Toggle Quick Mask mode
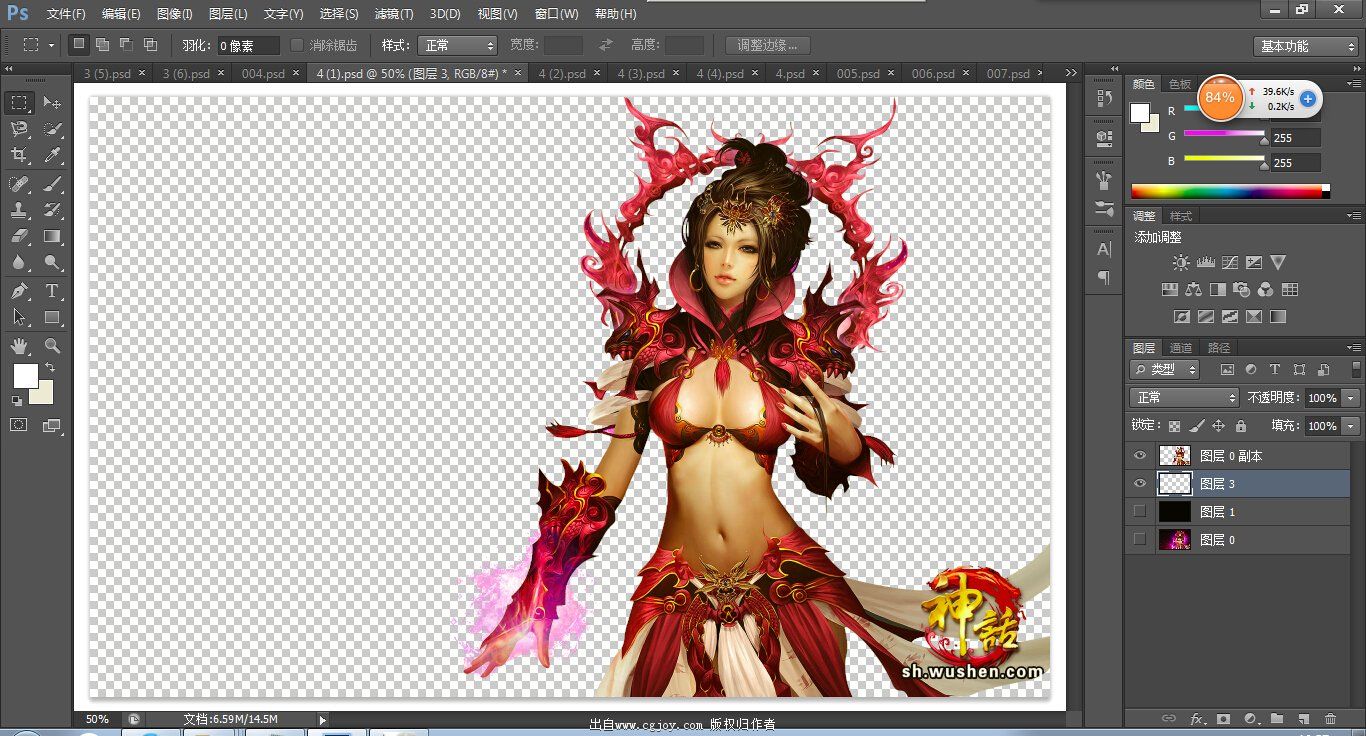This screenshot has width=1366, height=736. point(19,425)
